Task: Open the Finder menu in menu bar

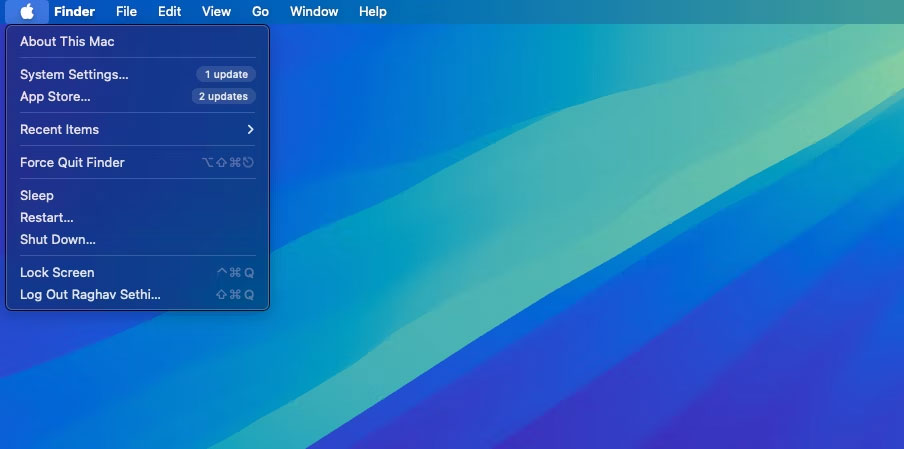Action: pyautogui.click(x=74, y=12)
